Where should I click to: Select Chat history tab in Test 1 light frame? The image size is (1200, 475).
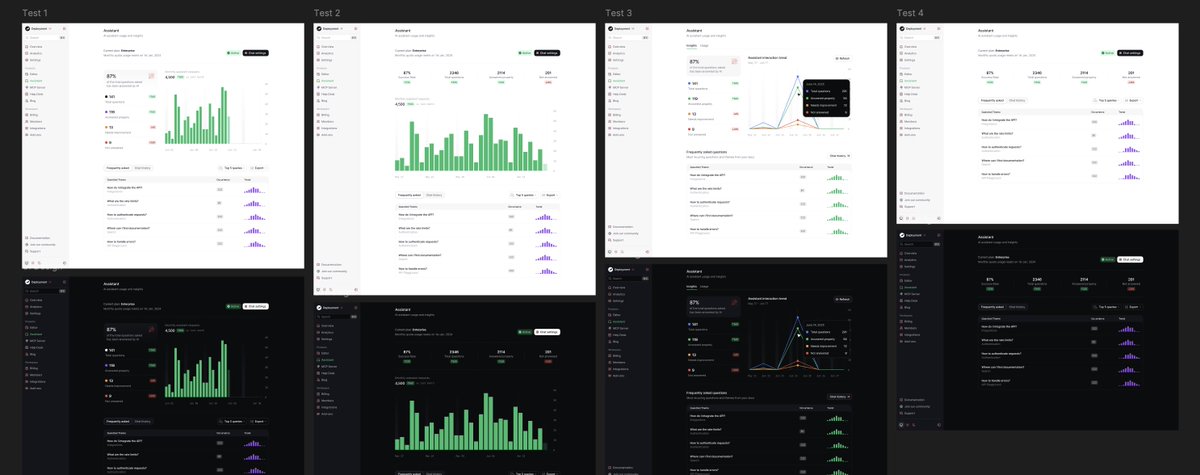[x=143, y=168]
